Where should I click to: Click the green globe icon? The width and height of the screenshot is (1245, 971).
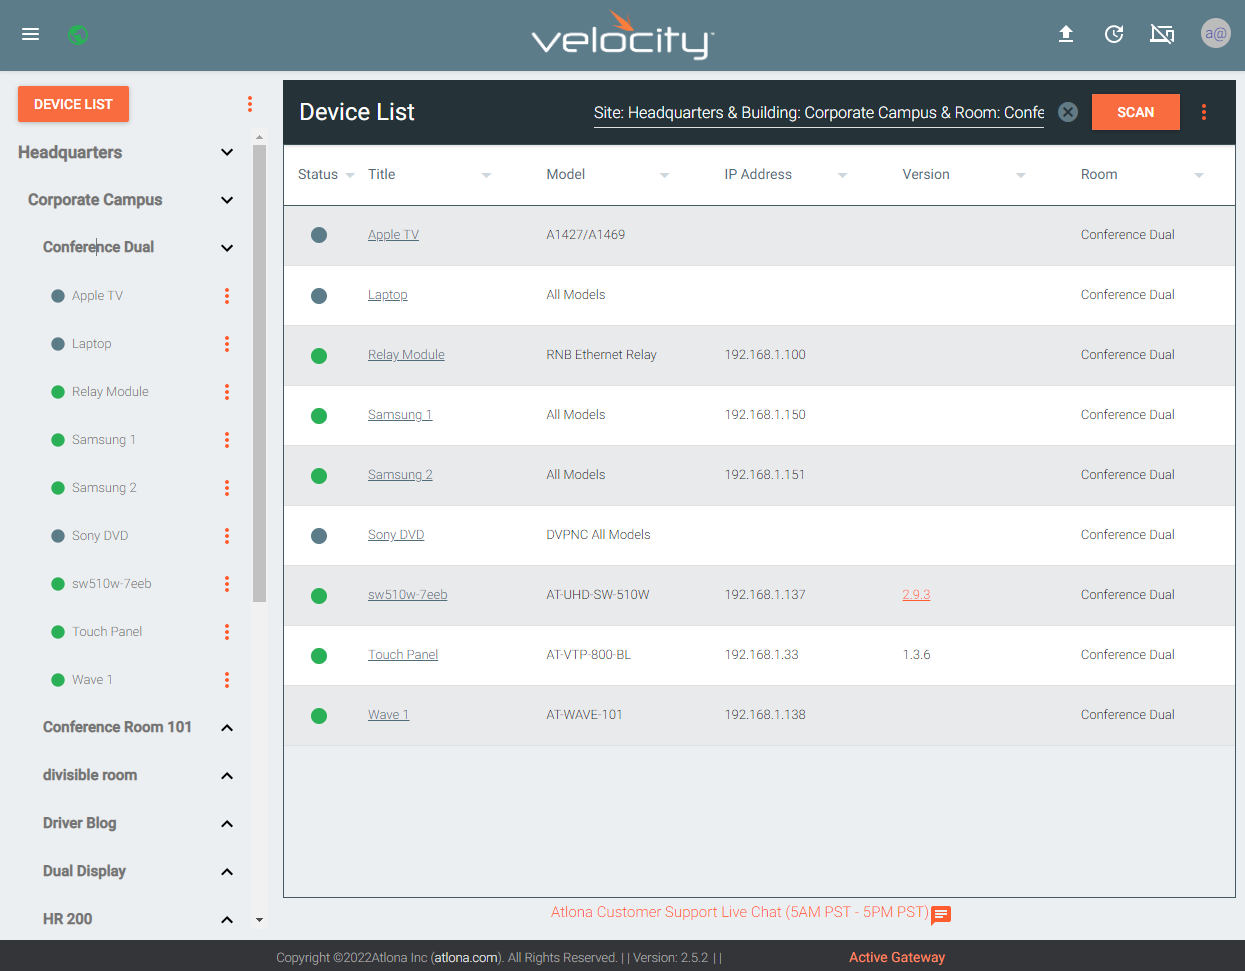tap(78, 35)
